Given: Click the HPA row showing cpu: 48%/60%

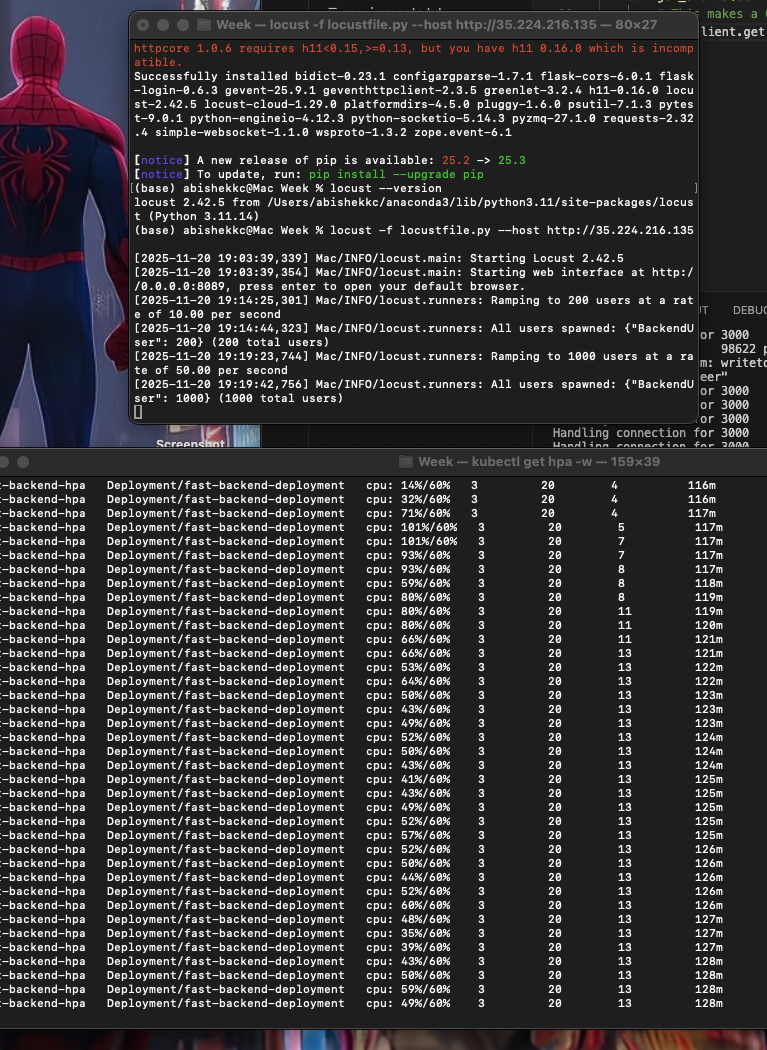Looking at the screenshot, I should [x=361, y=919].
